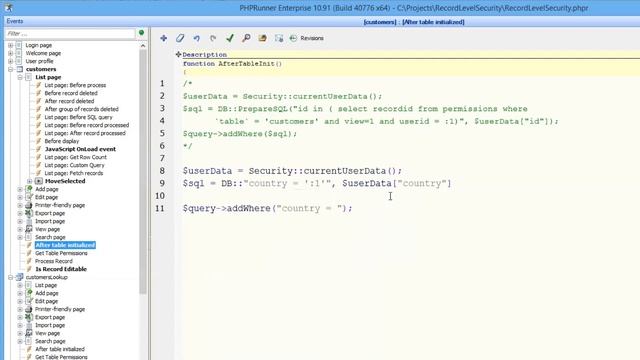Viewport: 640px width, 360px height.
Task: Click the Undo arrow in editor toolbar
Action: coord(197,38)
